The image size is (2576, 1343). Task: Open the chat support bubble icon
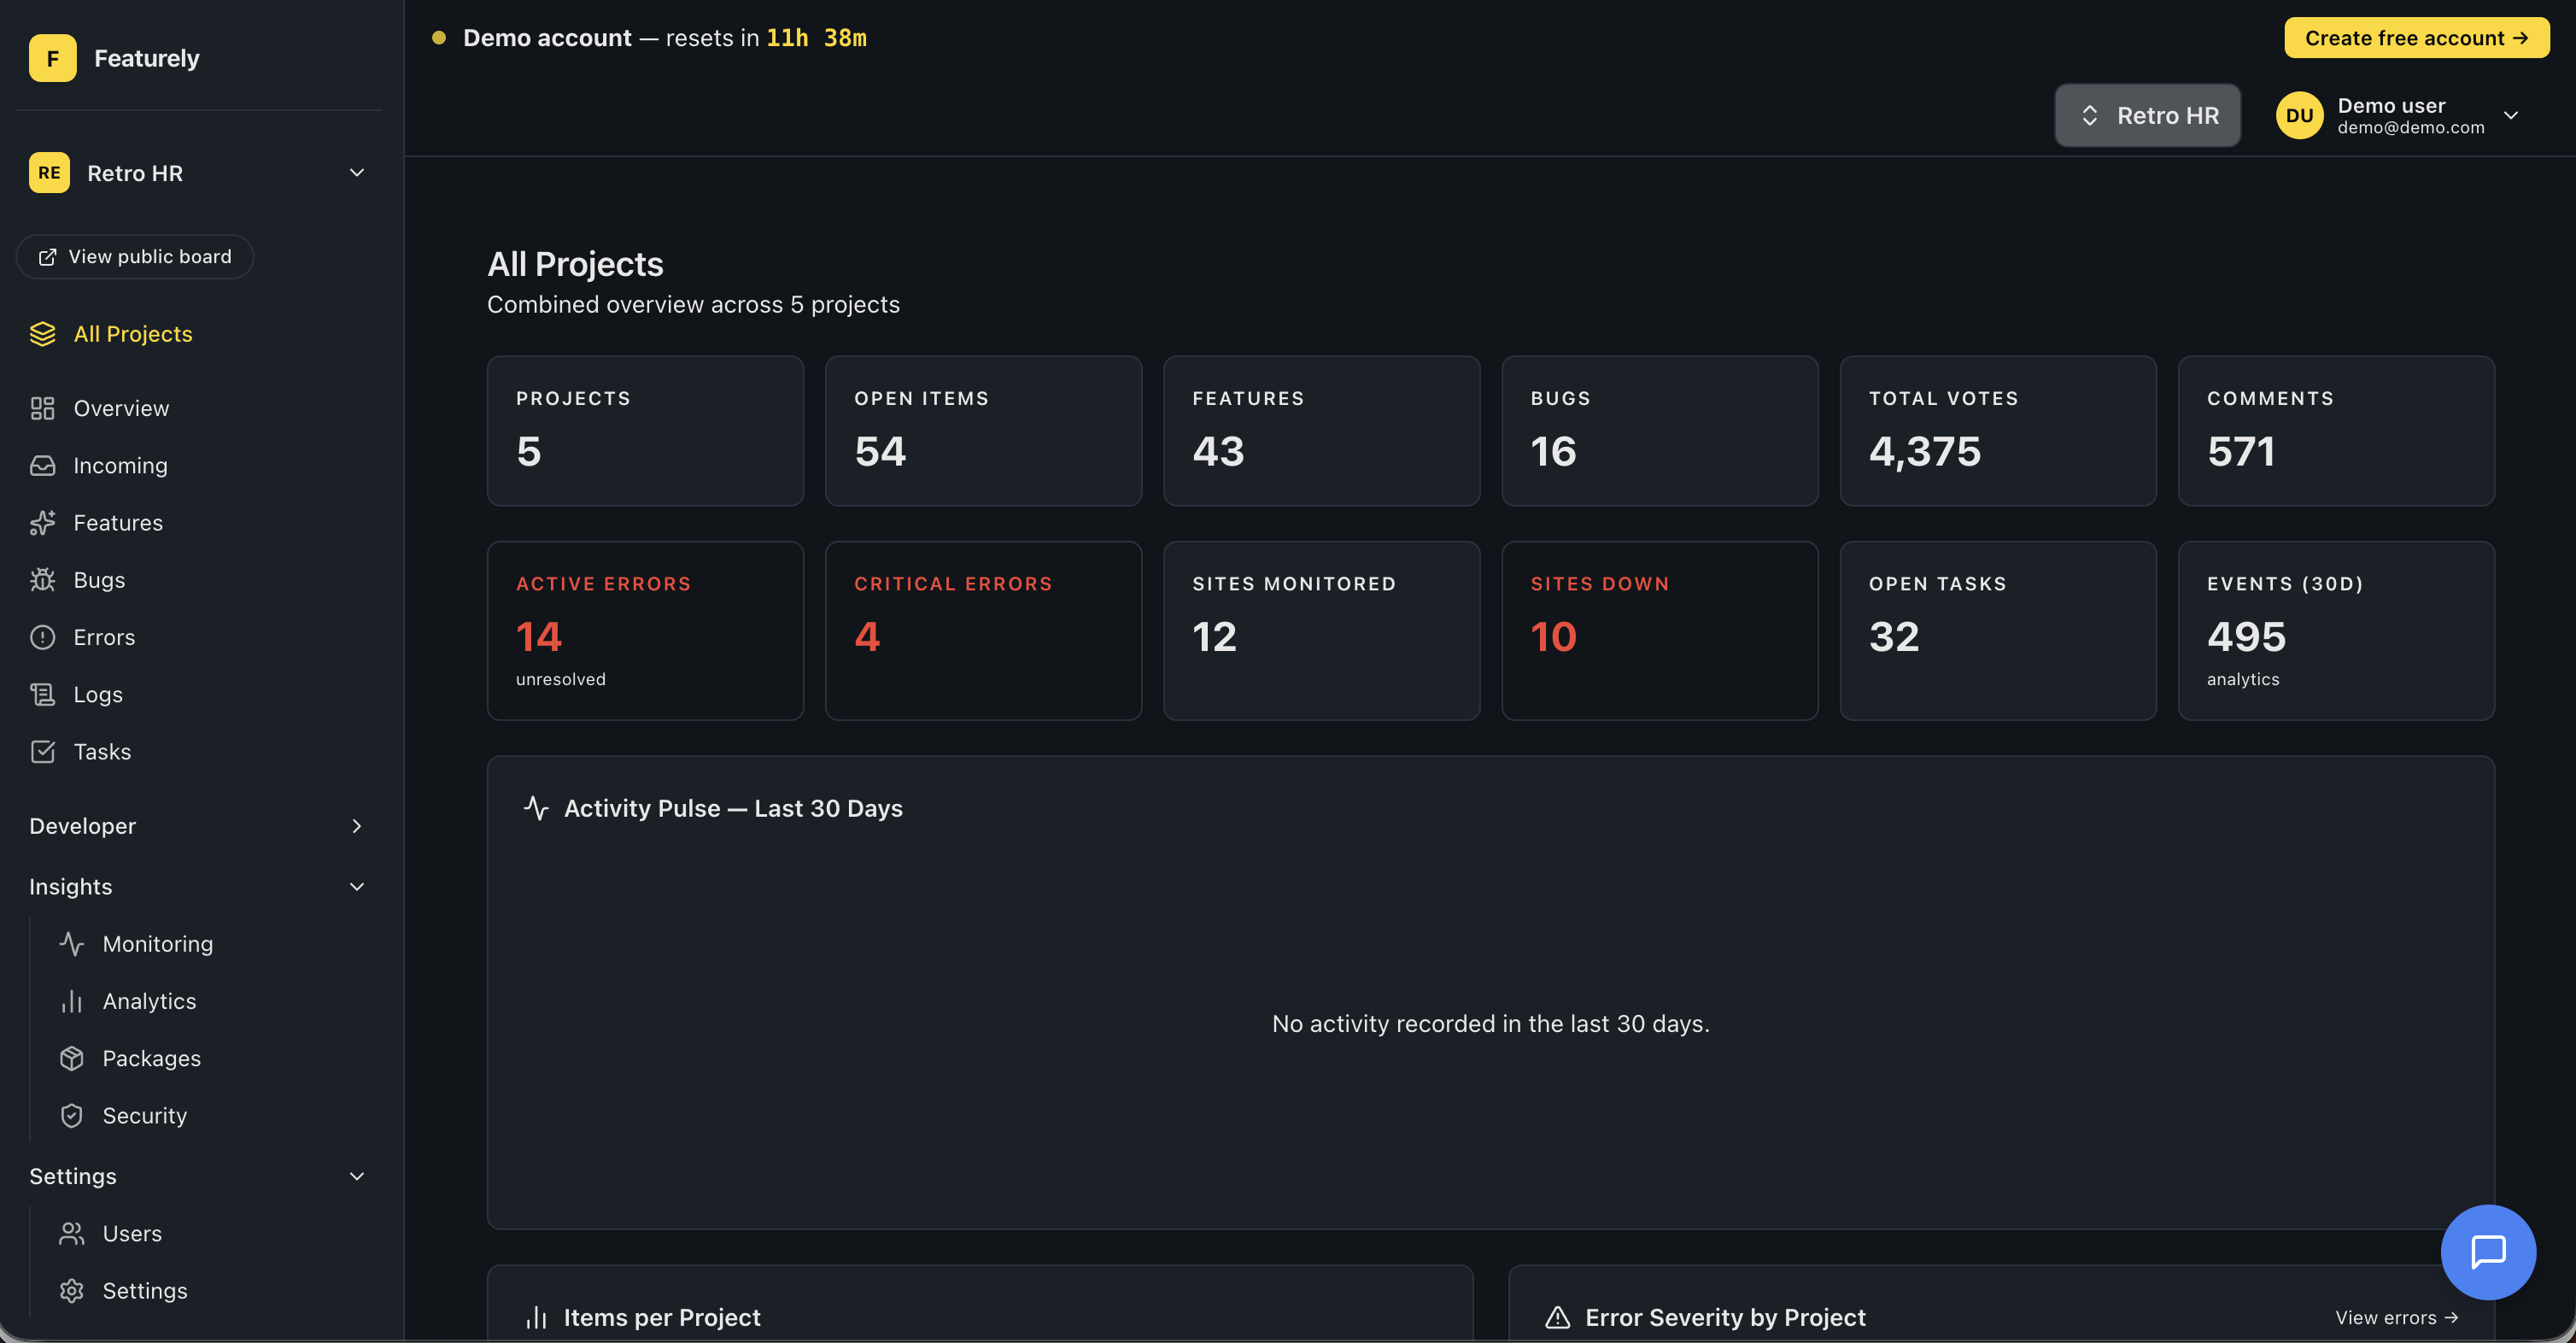coord(2487,1251)
